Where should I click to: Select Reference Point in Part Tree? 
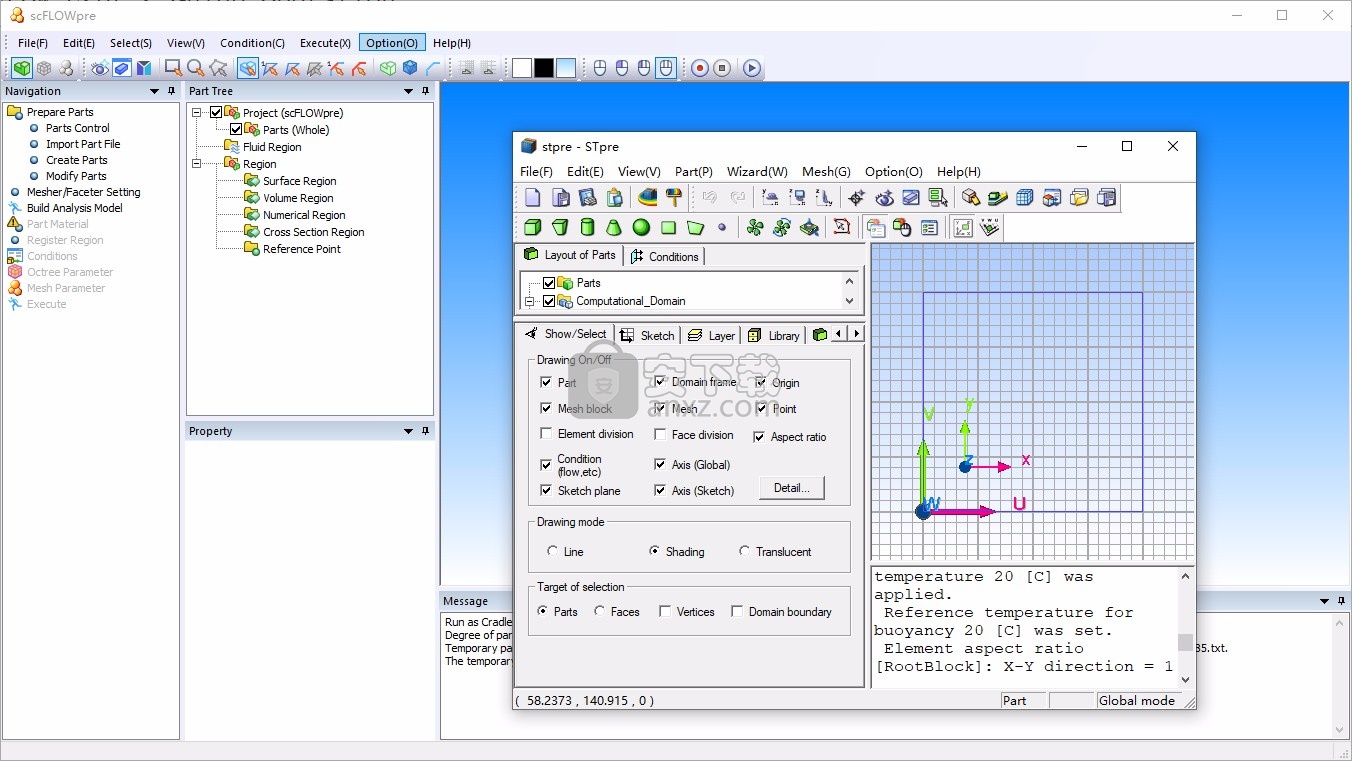302,249
